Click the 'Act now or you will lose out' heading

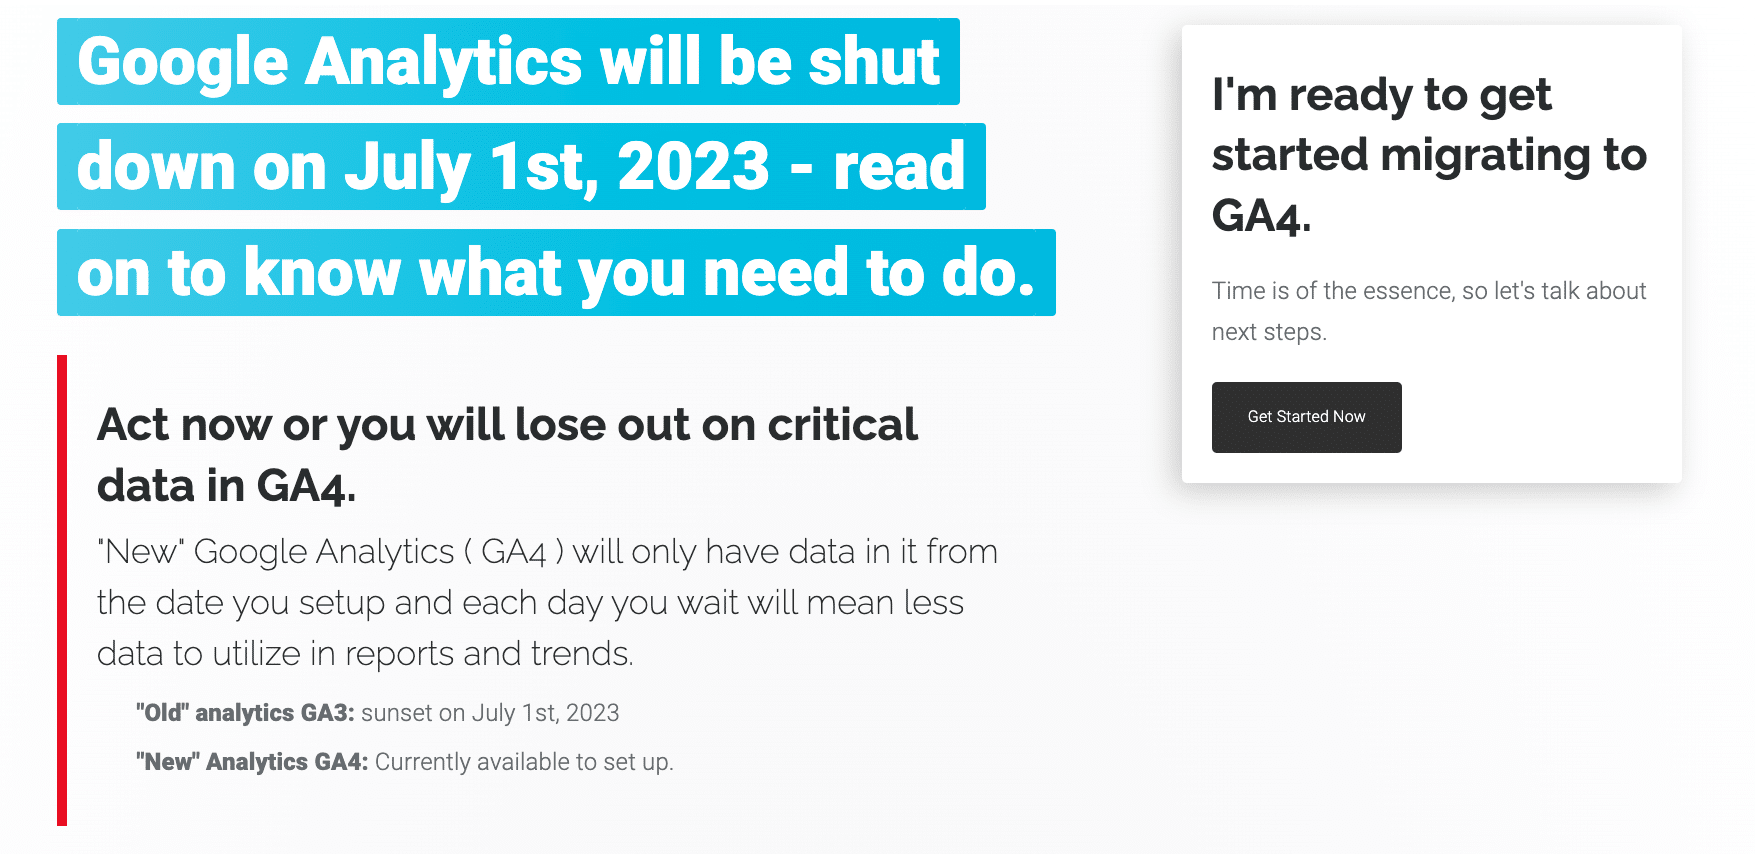pos(507,455)
